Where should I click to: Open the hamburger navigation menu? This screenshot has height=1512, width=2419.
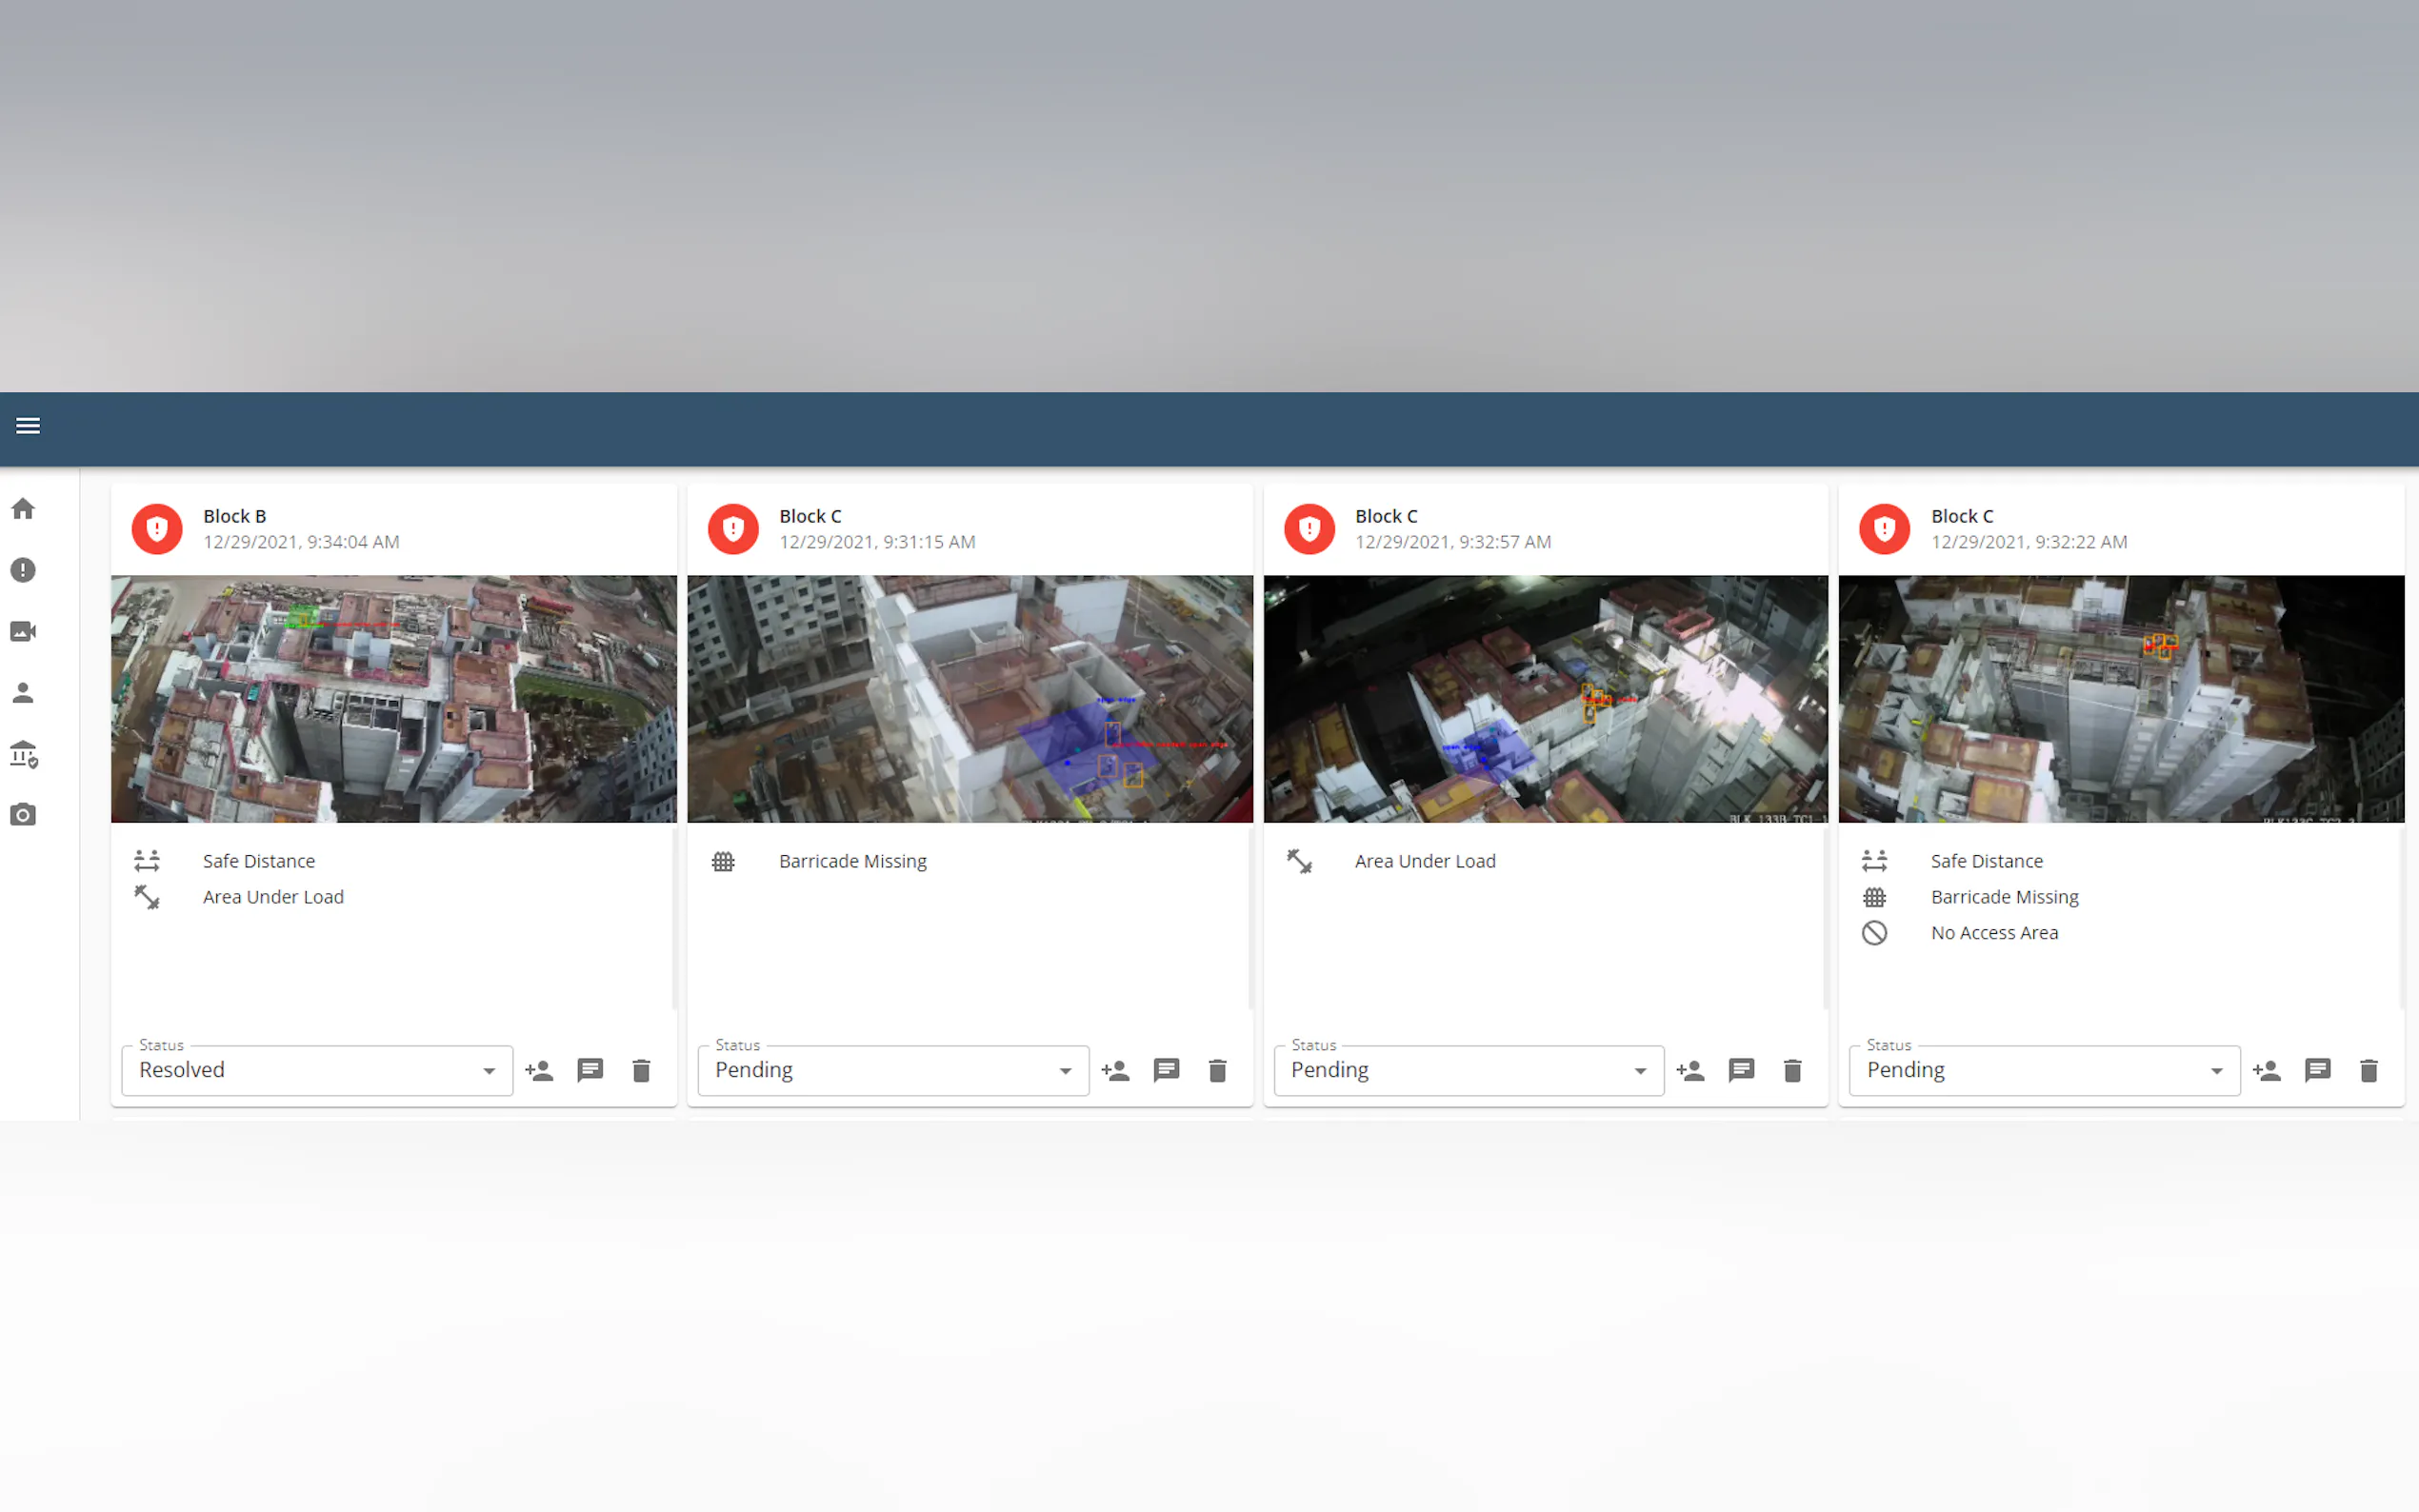(28, 426)
